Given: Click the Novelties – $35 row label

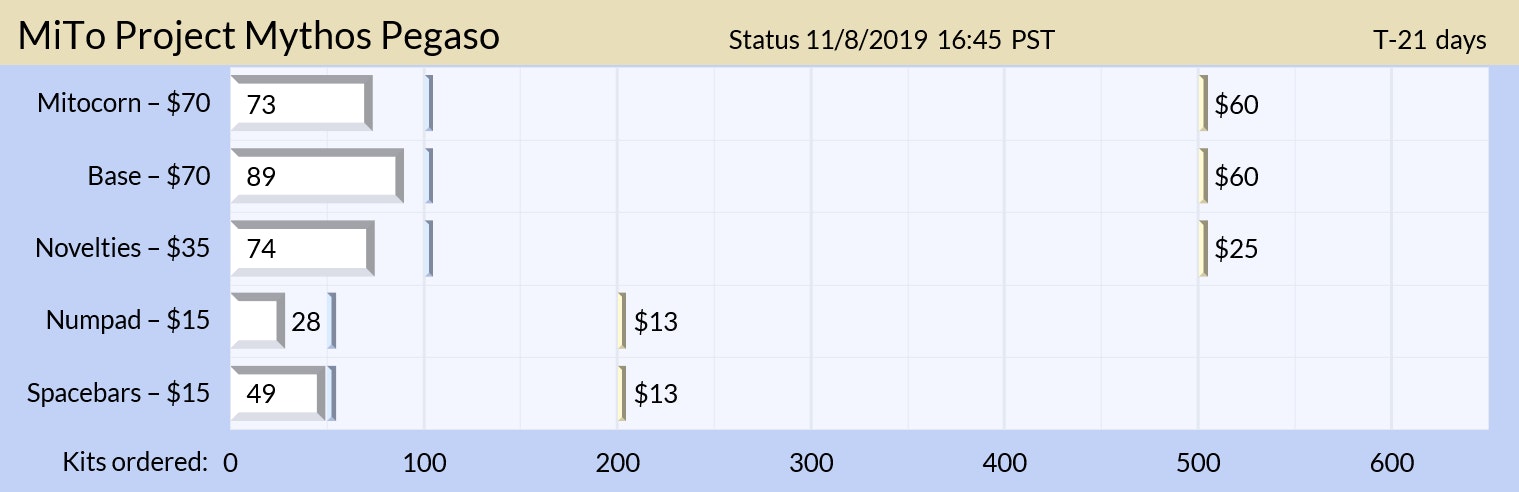Looking at the screenshot, I should point(123,248).
